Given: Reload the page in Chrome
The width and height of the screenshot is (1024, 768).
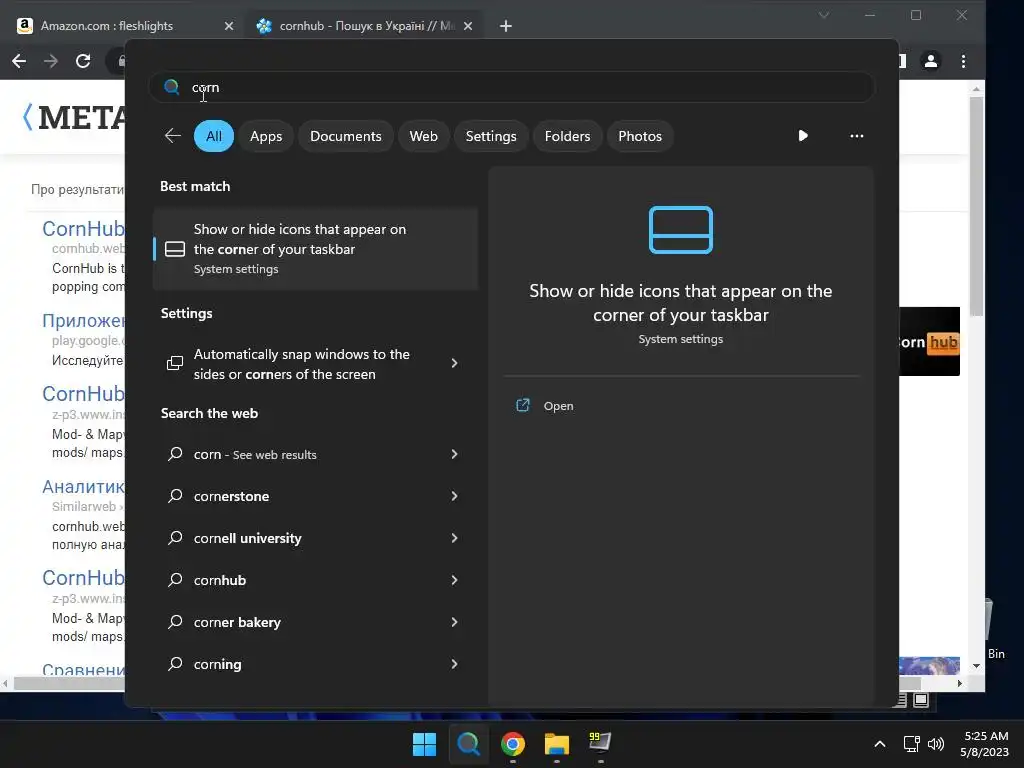Looking at the screenshot, I should [x=83, y=61].
